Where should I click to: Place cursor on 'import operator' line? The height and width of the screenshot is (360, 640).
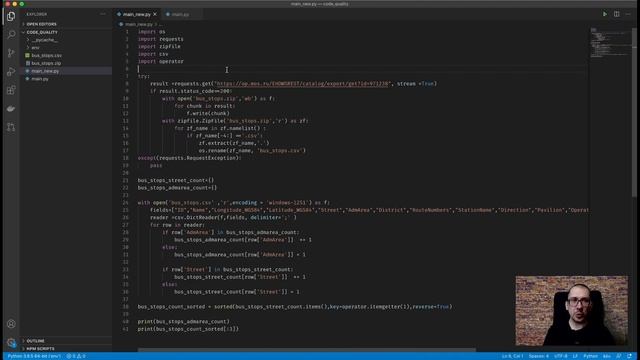pyautogui.click(x=160, y=61)
